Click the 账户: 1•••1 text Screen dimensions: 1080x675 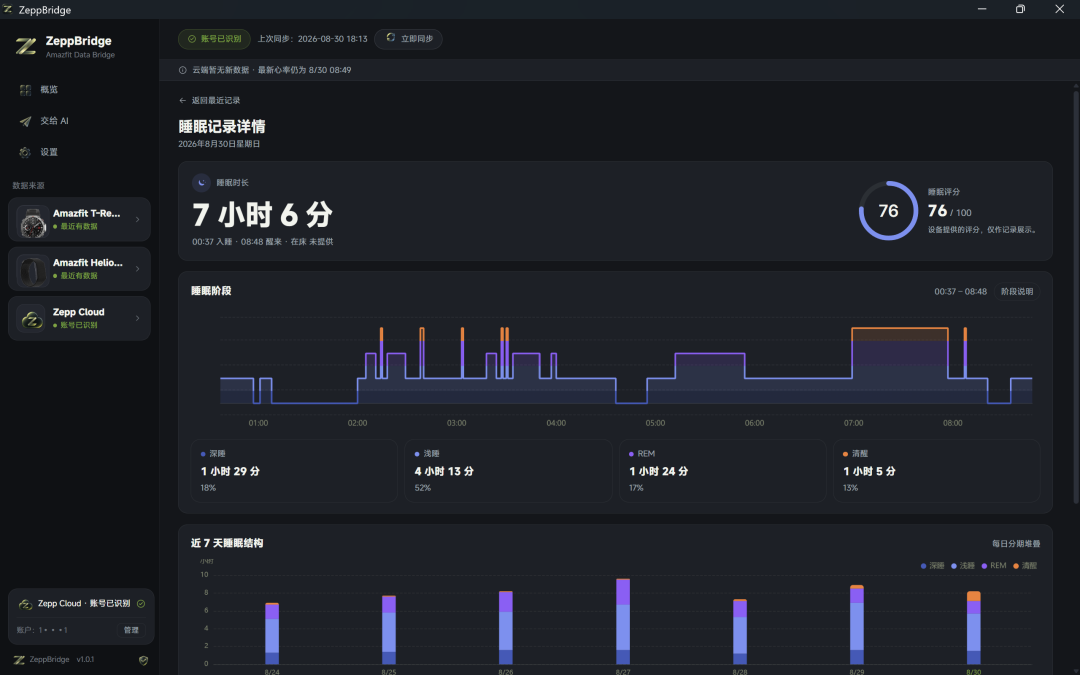[x=43, y=630]
